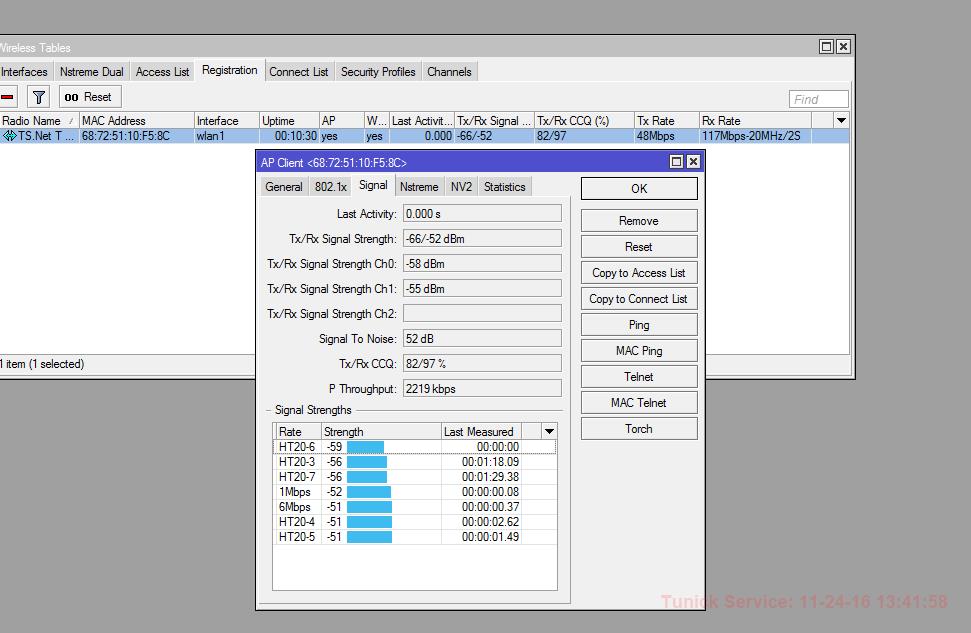Open the Access List tab
This screenshot has height=633, width=971.
tap(162, 72)
